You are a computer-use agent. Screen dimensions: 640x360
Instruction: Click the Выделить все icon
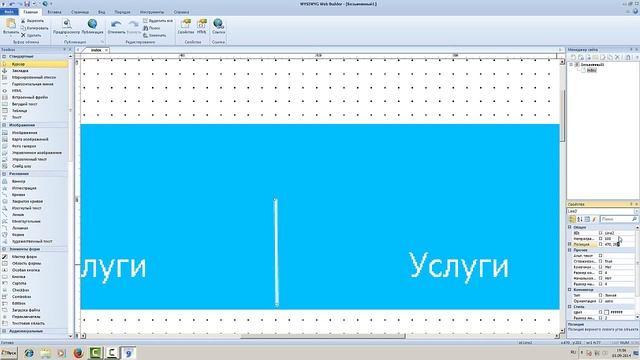[x=145, y=20]
